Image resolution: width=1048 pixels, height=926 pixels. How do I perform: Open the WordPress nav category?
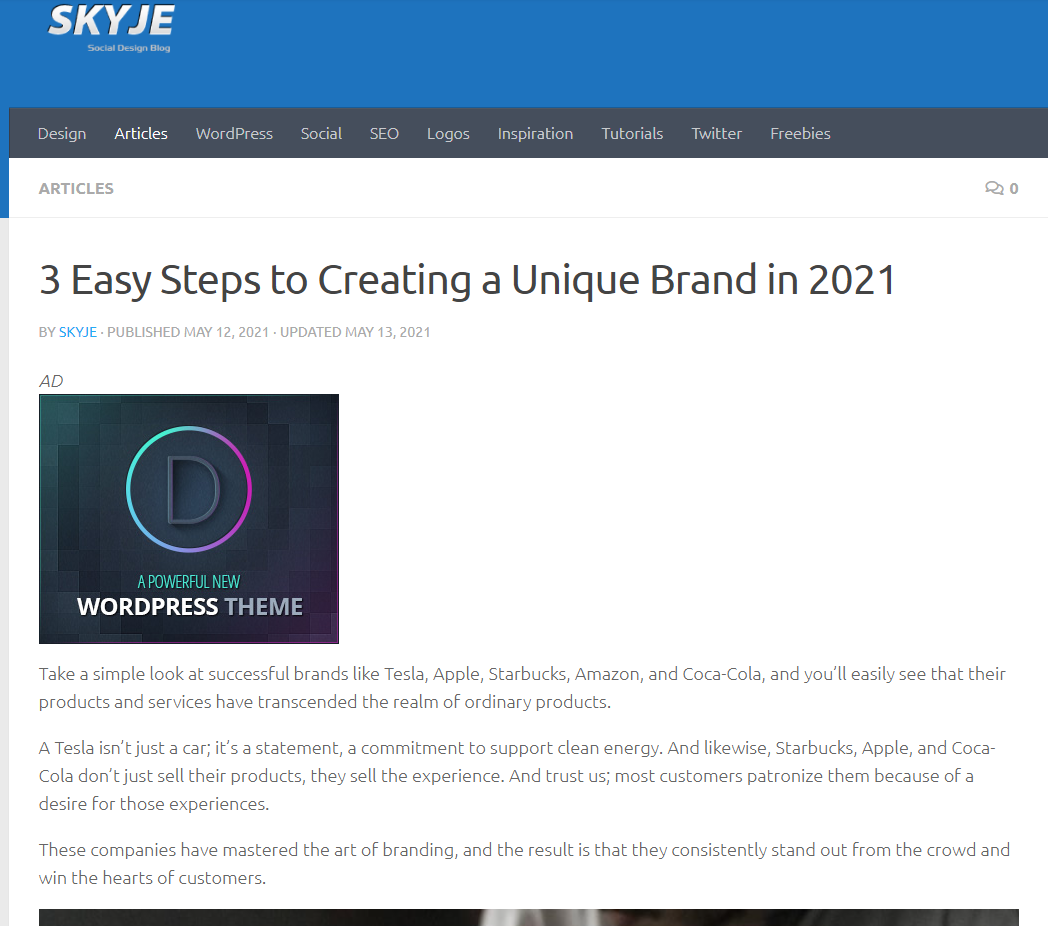234,133
